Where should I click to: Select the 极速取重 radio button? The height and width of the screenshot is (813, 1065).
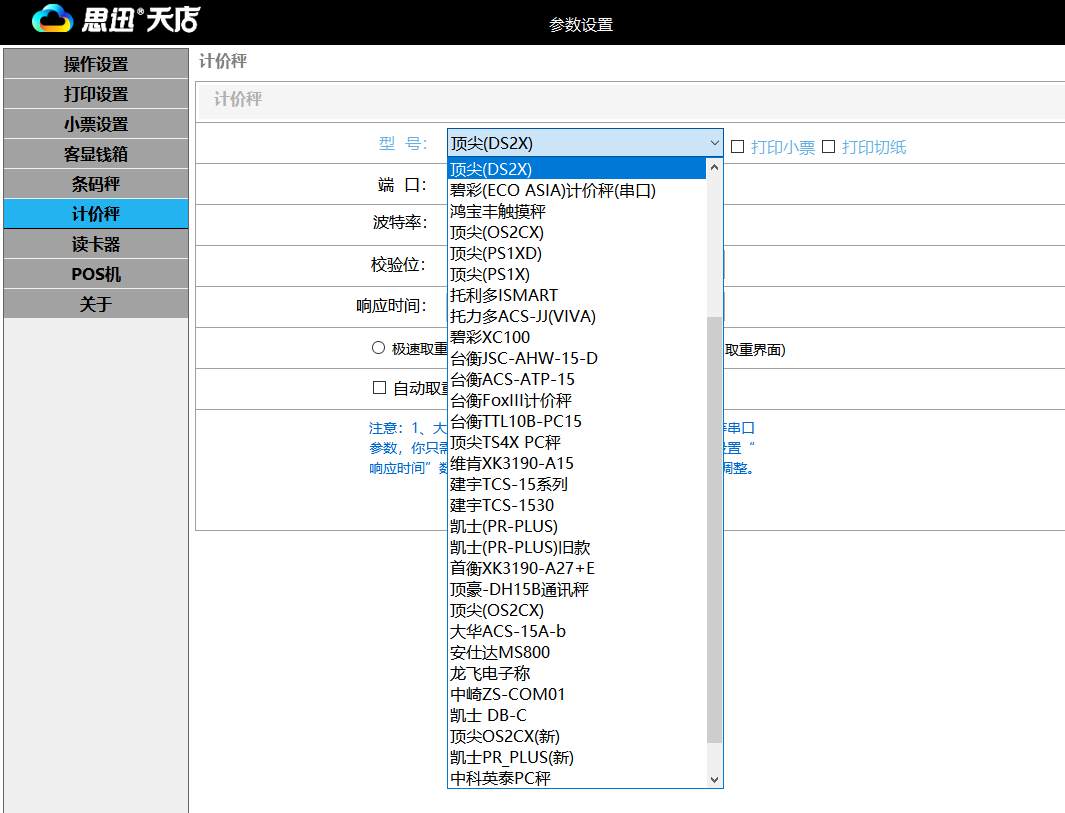[378, 348]
